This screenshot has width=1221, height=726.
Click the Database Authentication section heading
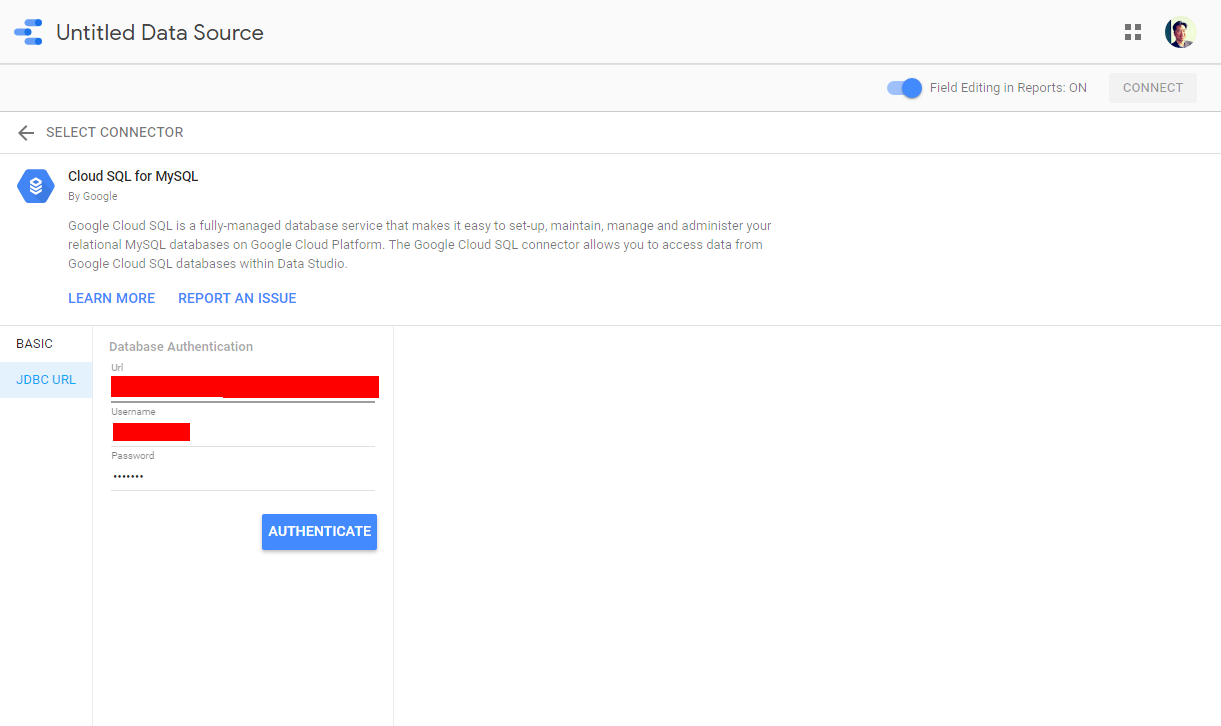181,347
